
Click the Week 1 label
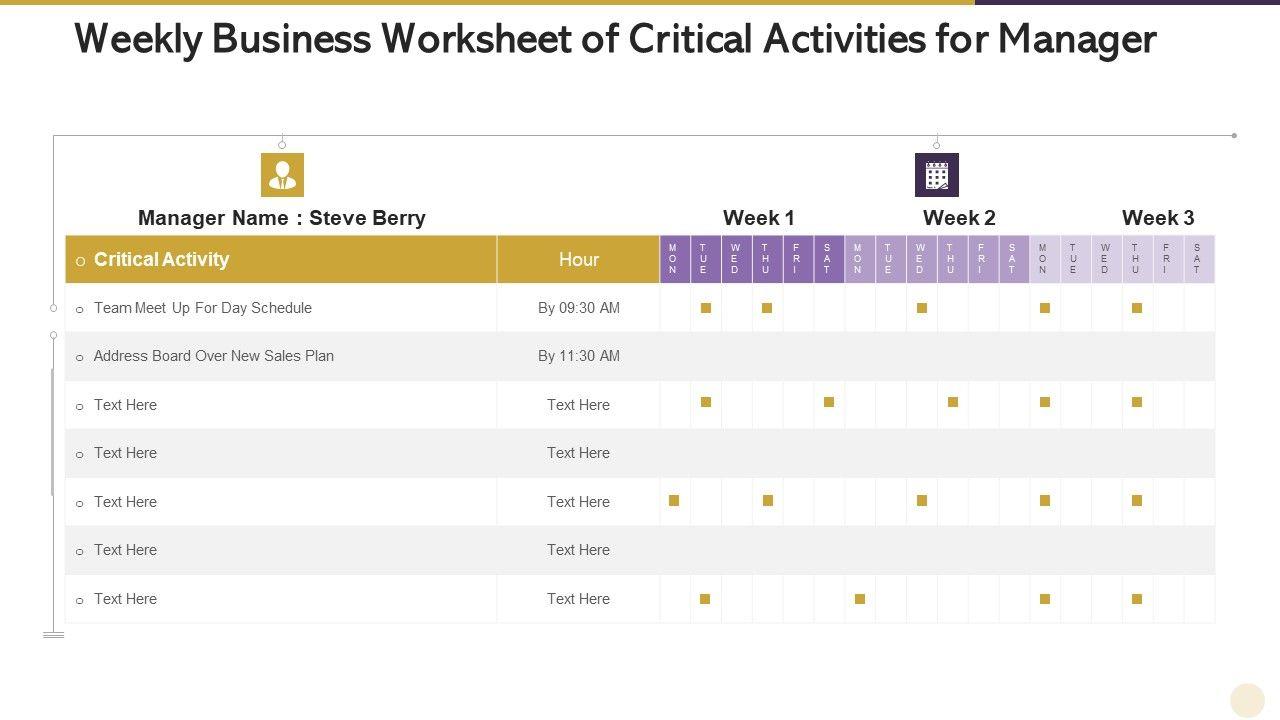[x=758, y=218]
